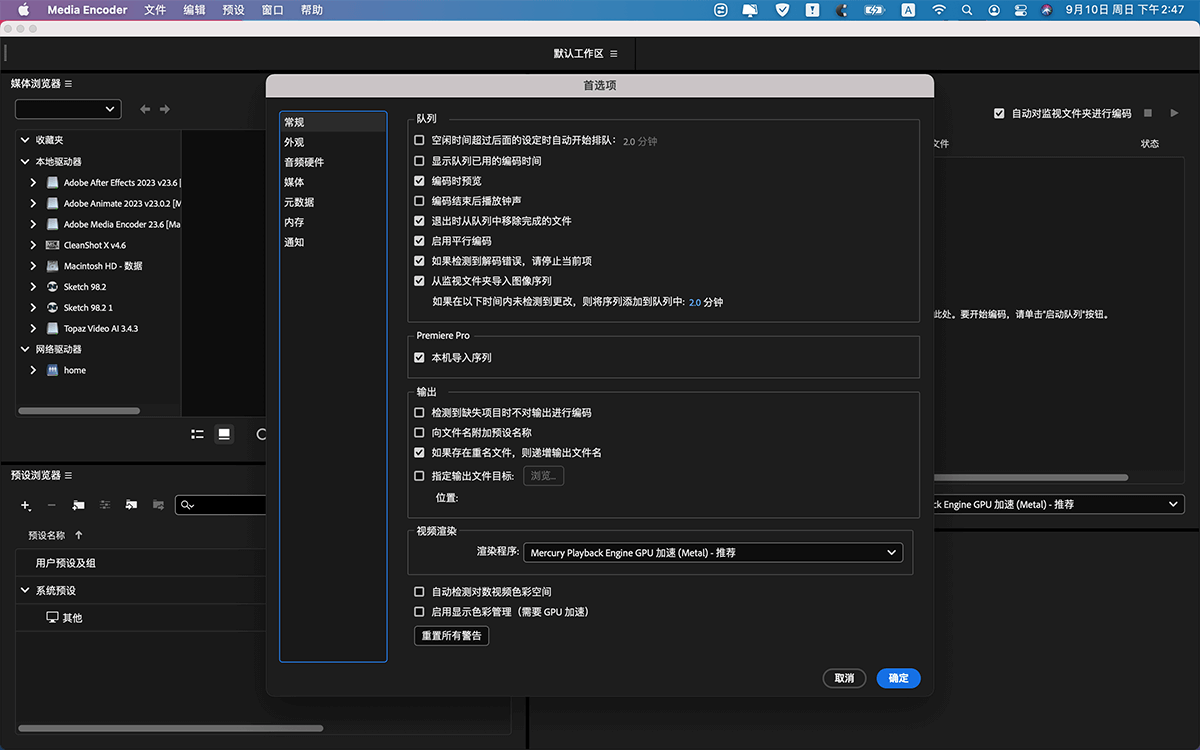Open the 帮助 menu
Viewport: 1200px width, 750px height.
click(x=311, y=10)
